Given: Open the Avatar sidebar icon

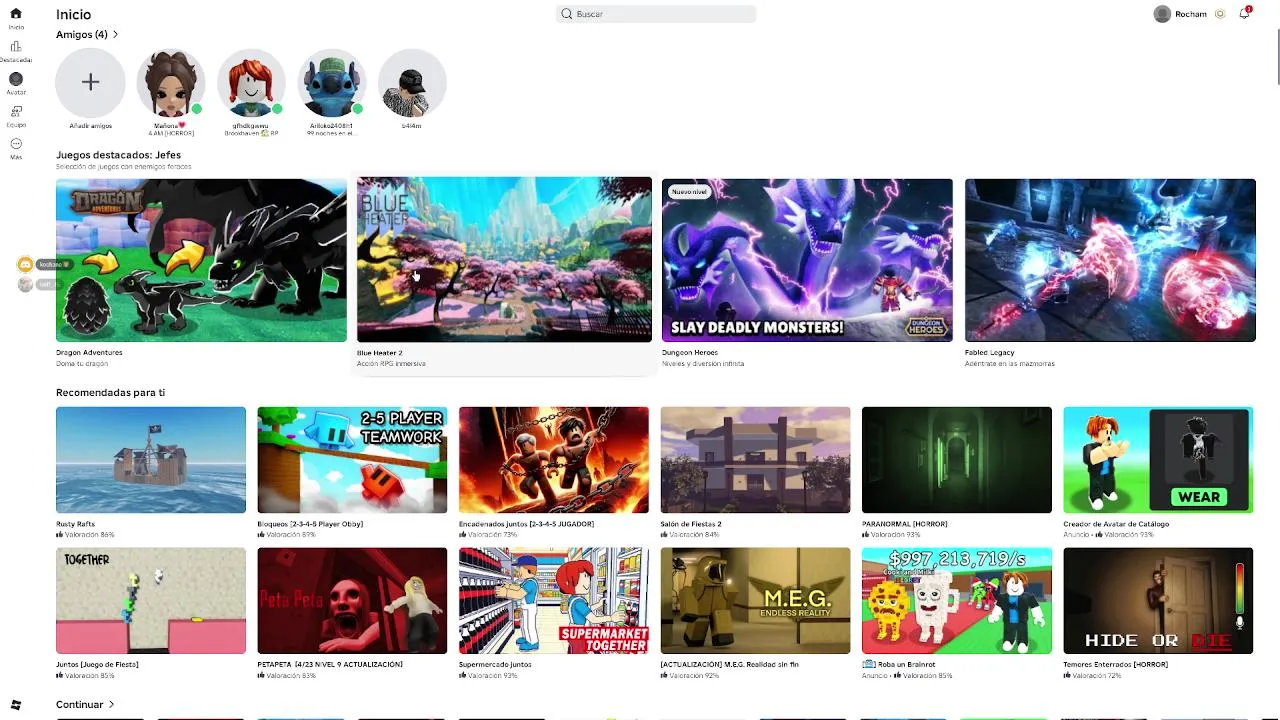Looking at the screenshot, I should point(15,79).
